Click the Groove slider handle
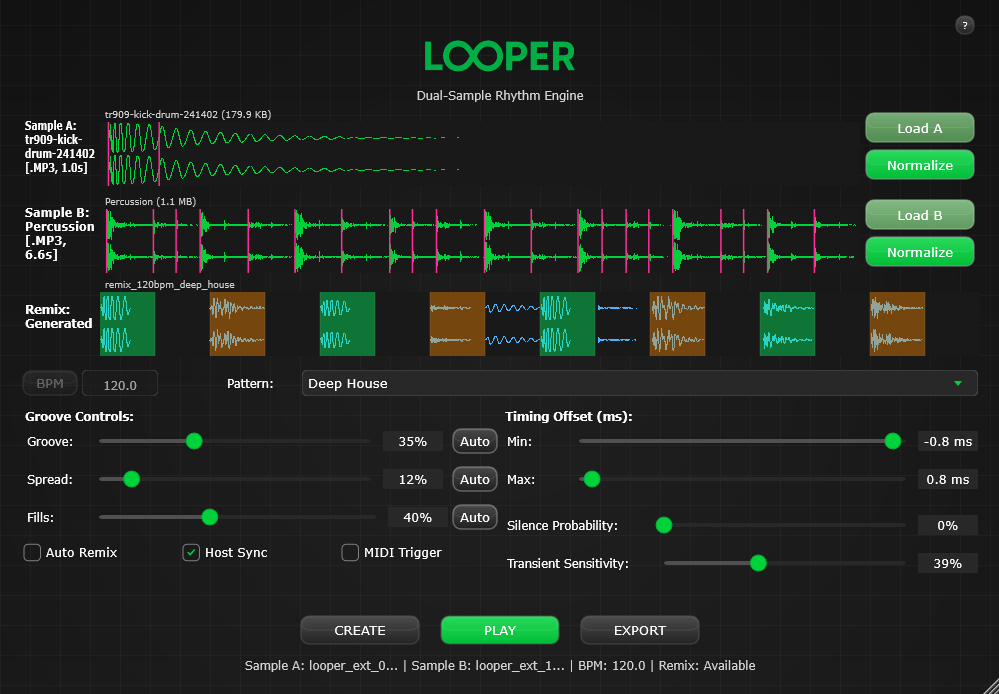Screen dimensions: 999x694 [x=194, y=440]
